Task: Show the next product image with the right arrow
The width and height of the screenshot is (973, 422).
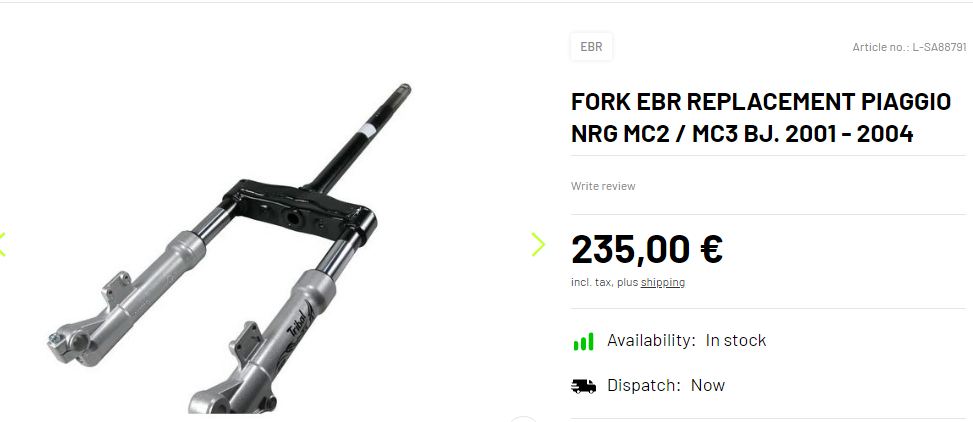Action: (x=538, y=245)
